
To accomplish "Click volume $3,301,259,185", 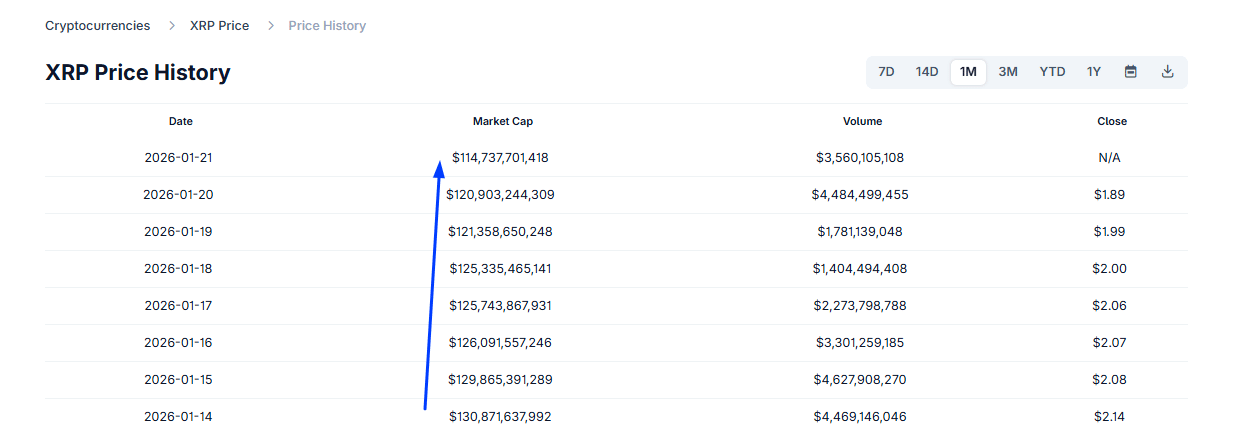I will (x=860, y=343).
